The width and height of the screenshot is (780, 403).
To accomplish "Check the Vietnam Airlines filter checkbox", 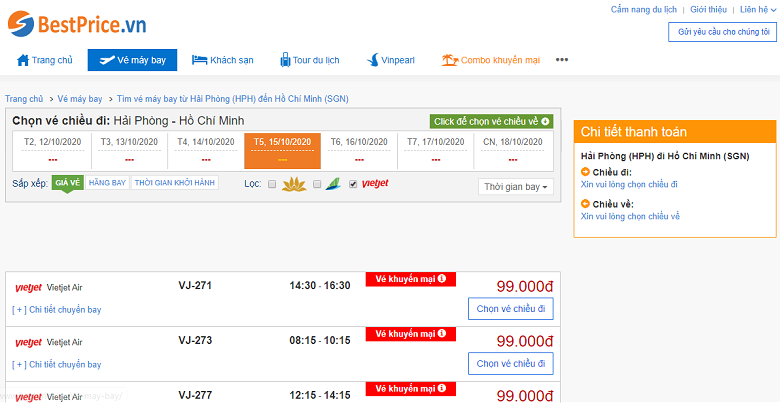I will click(x=272, y=184).
